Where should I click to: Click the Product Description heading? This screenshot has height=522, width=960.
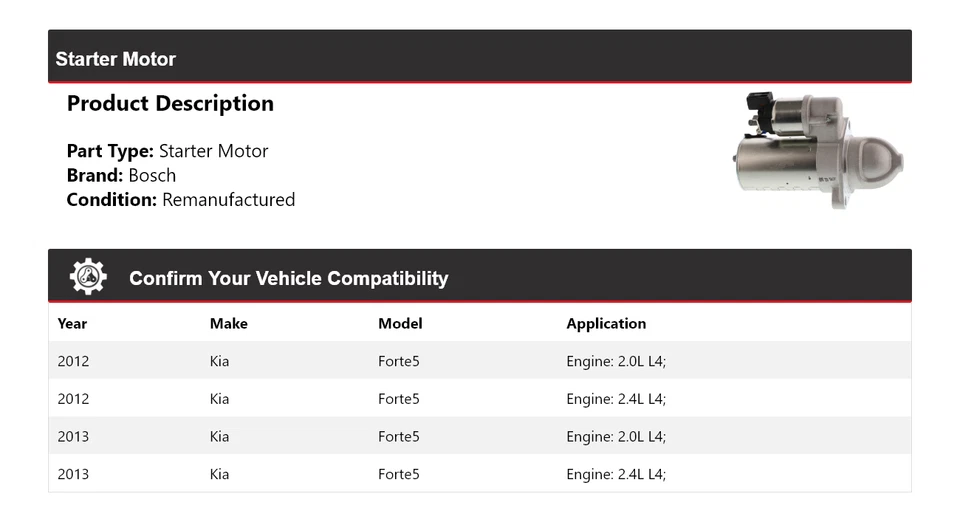coord(170,103)
